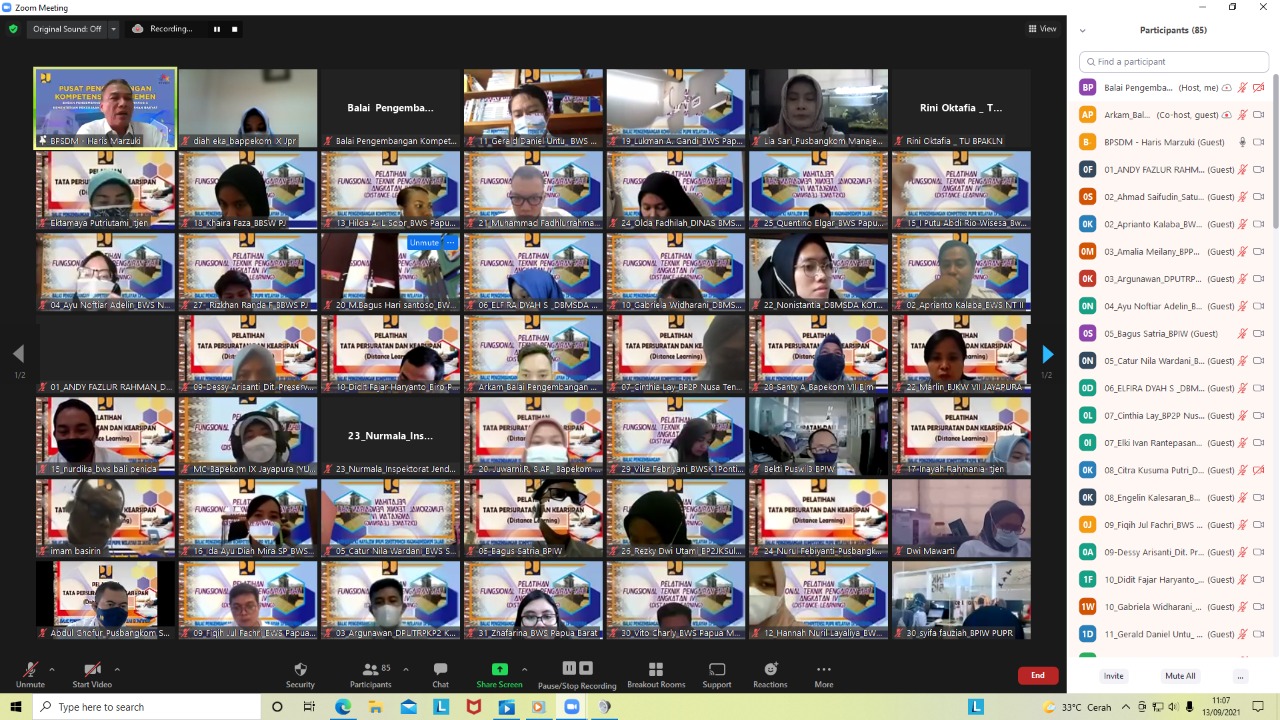Stop recording from the bottom Pause/Stop Recording control
Screen dimensions: 1280x720
586,668
